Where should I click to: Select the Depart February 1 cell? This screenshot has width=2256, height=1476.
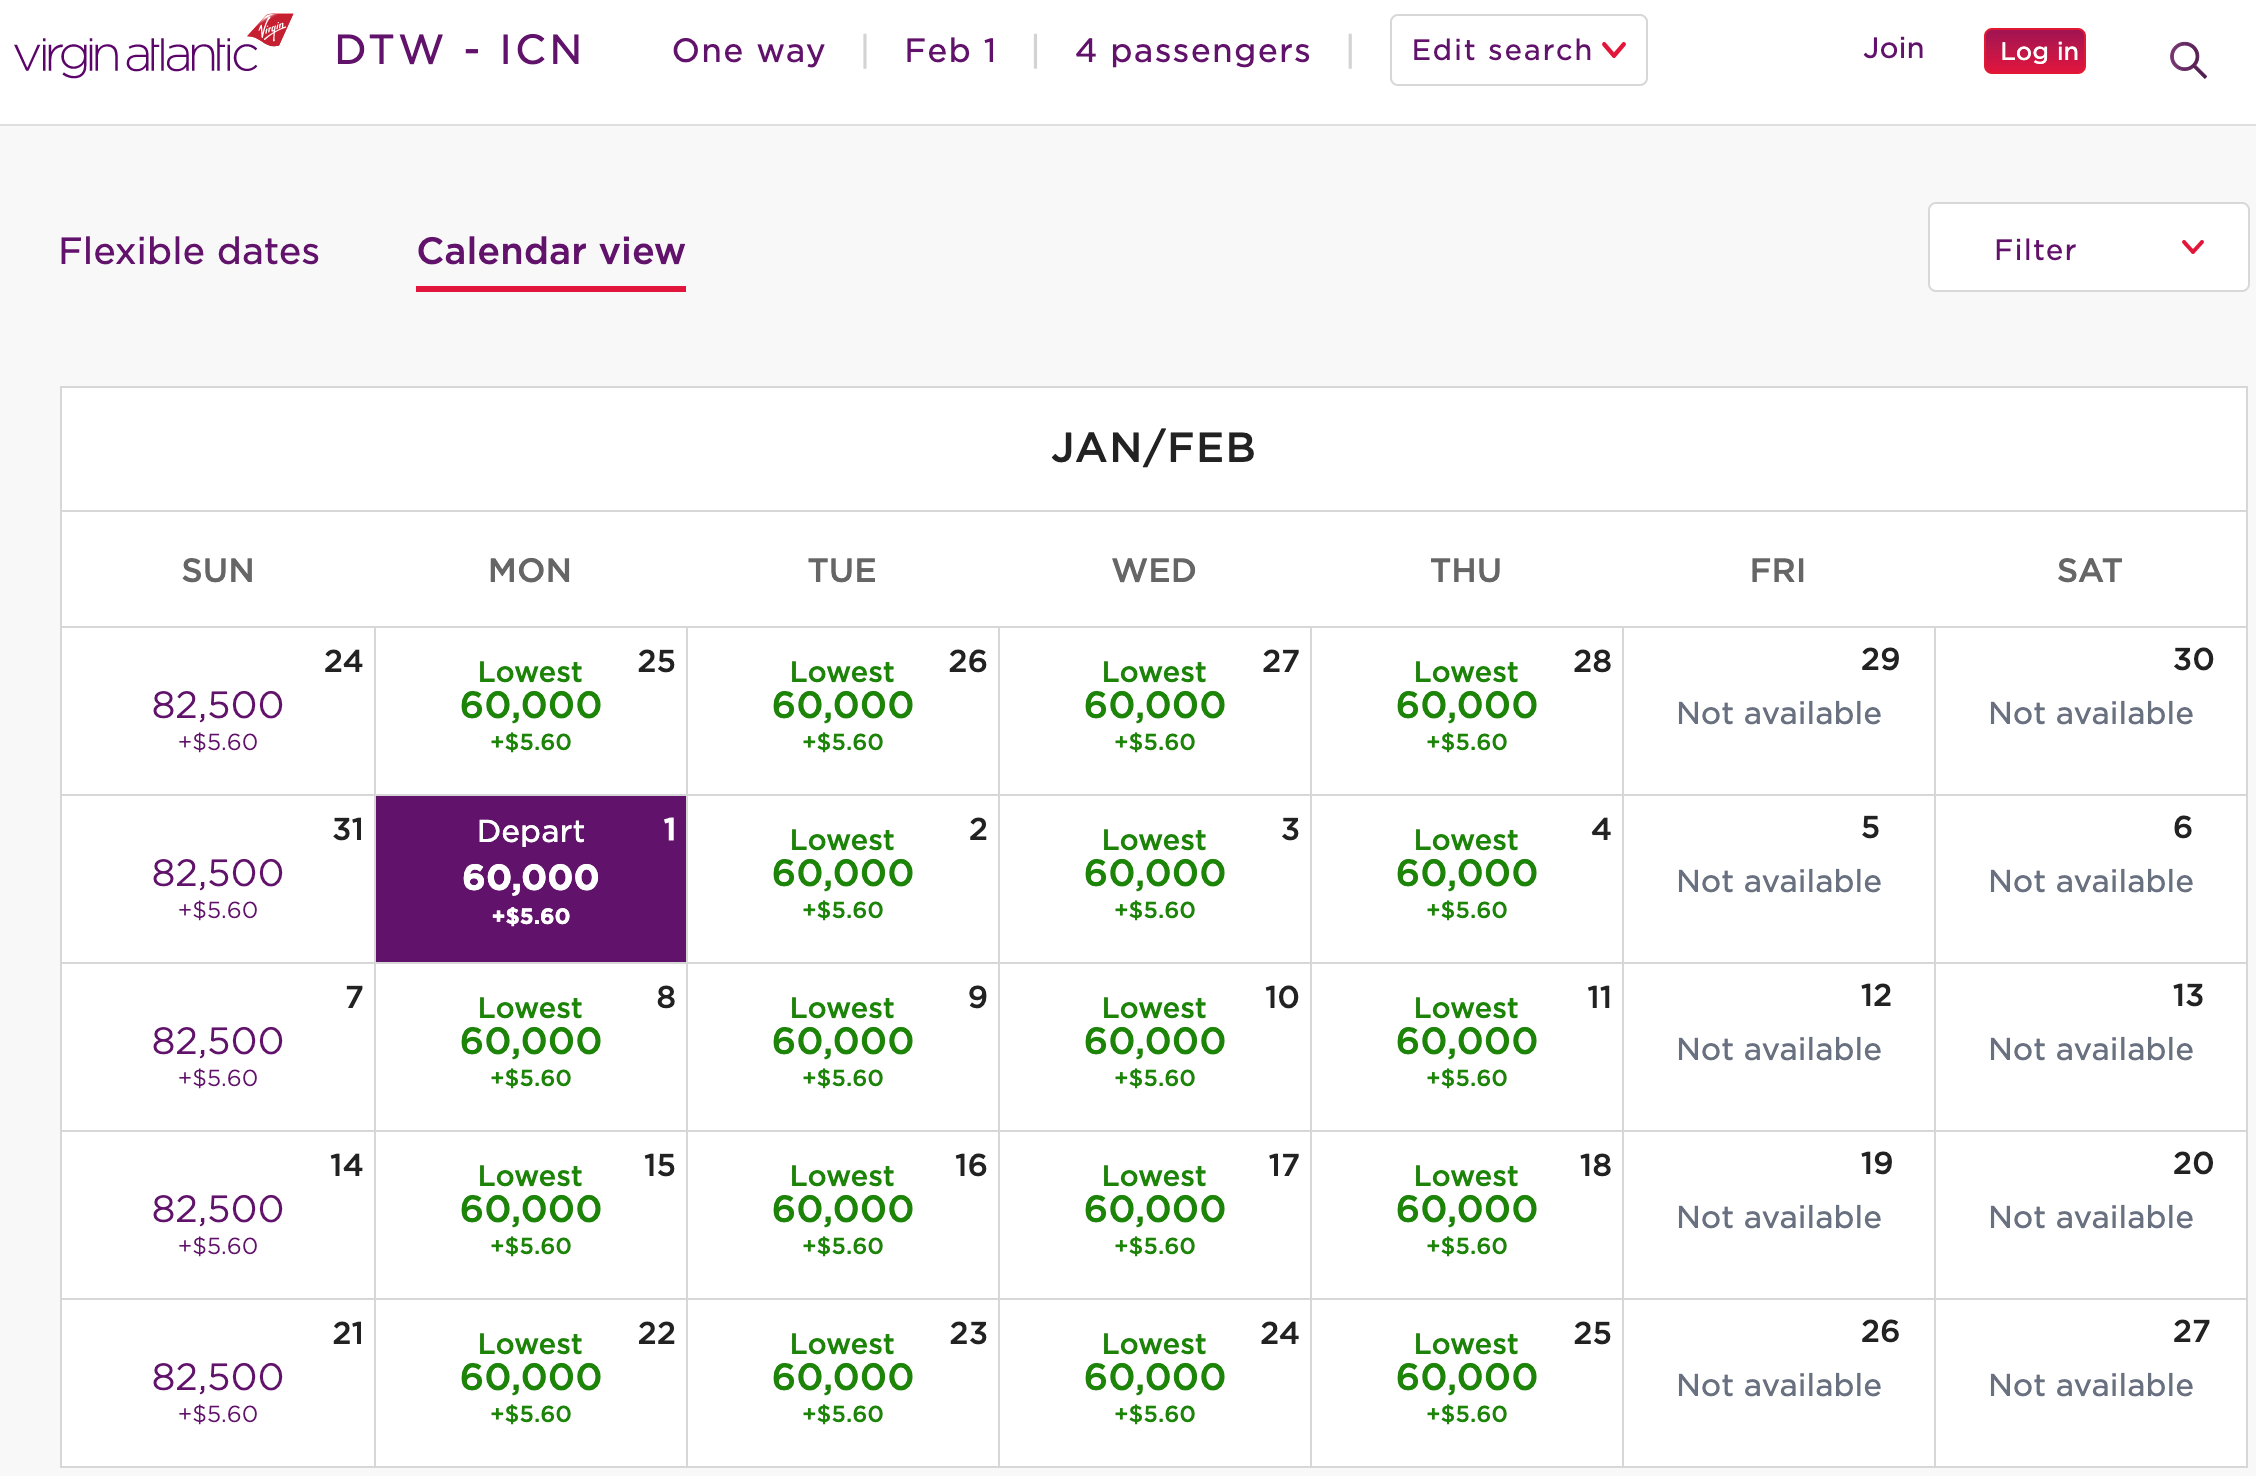[x=530, y=878]
